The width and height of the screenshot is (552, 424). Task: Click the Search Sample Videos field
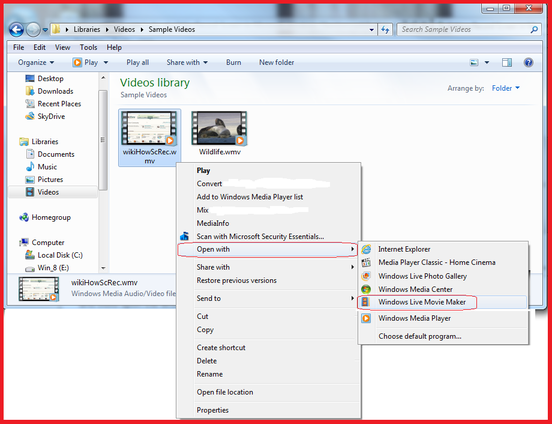click(x=463, y=30)
